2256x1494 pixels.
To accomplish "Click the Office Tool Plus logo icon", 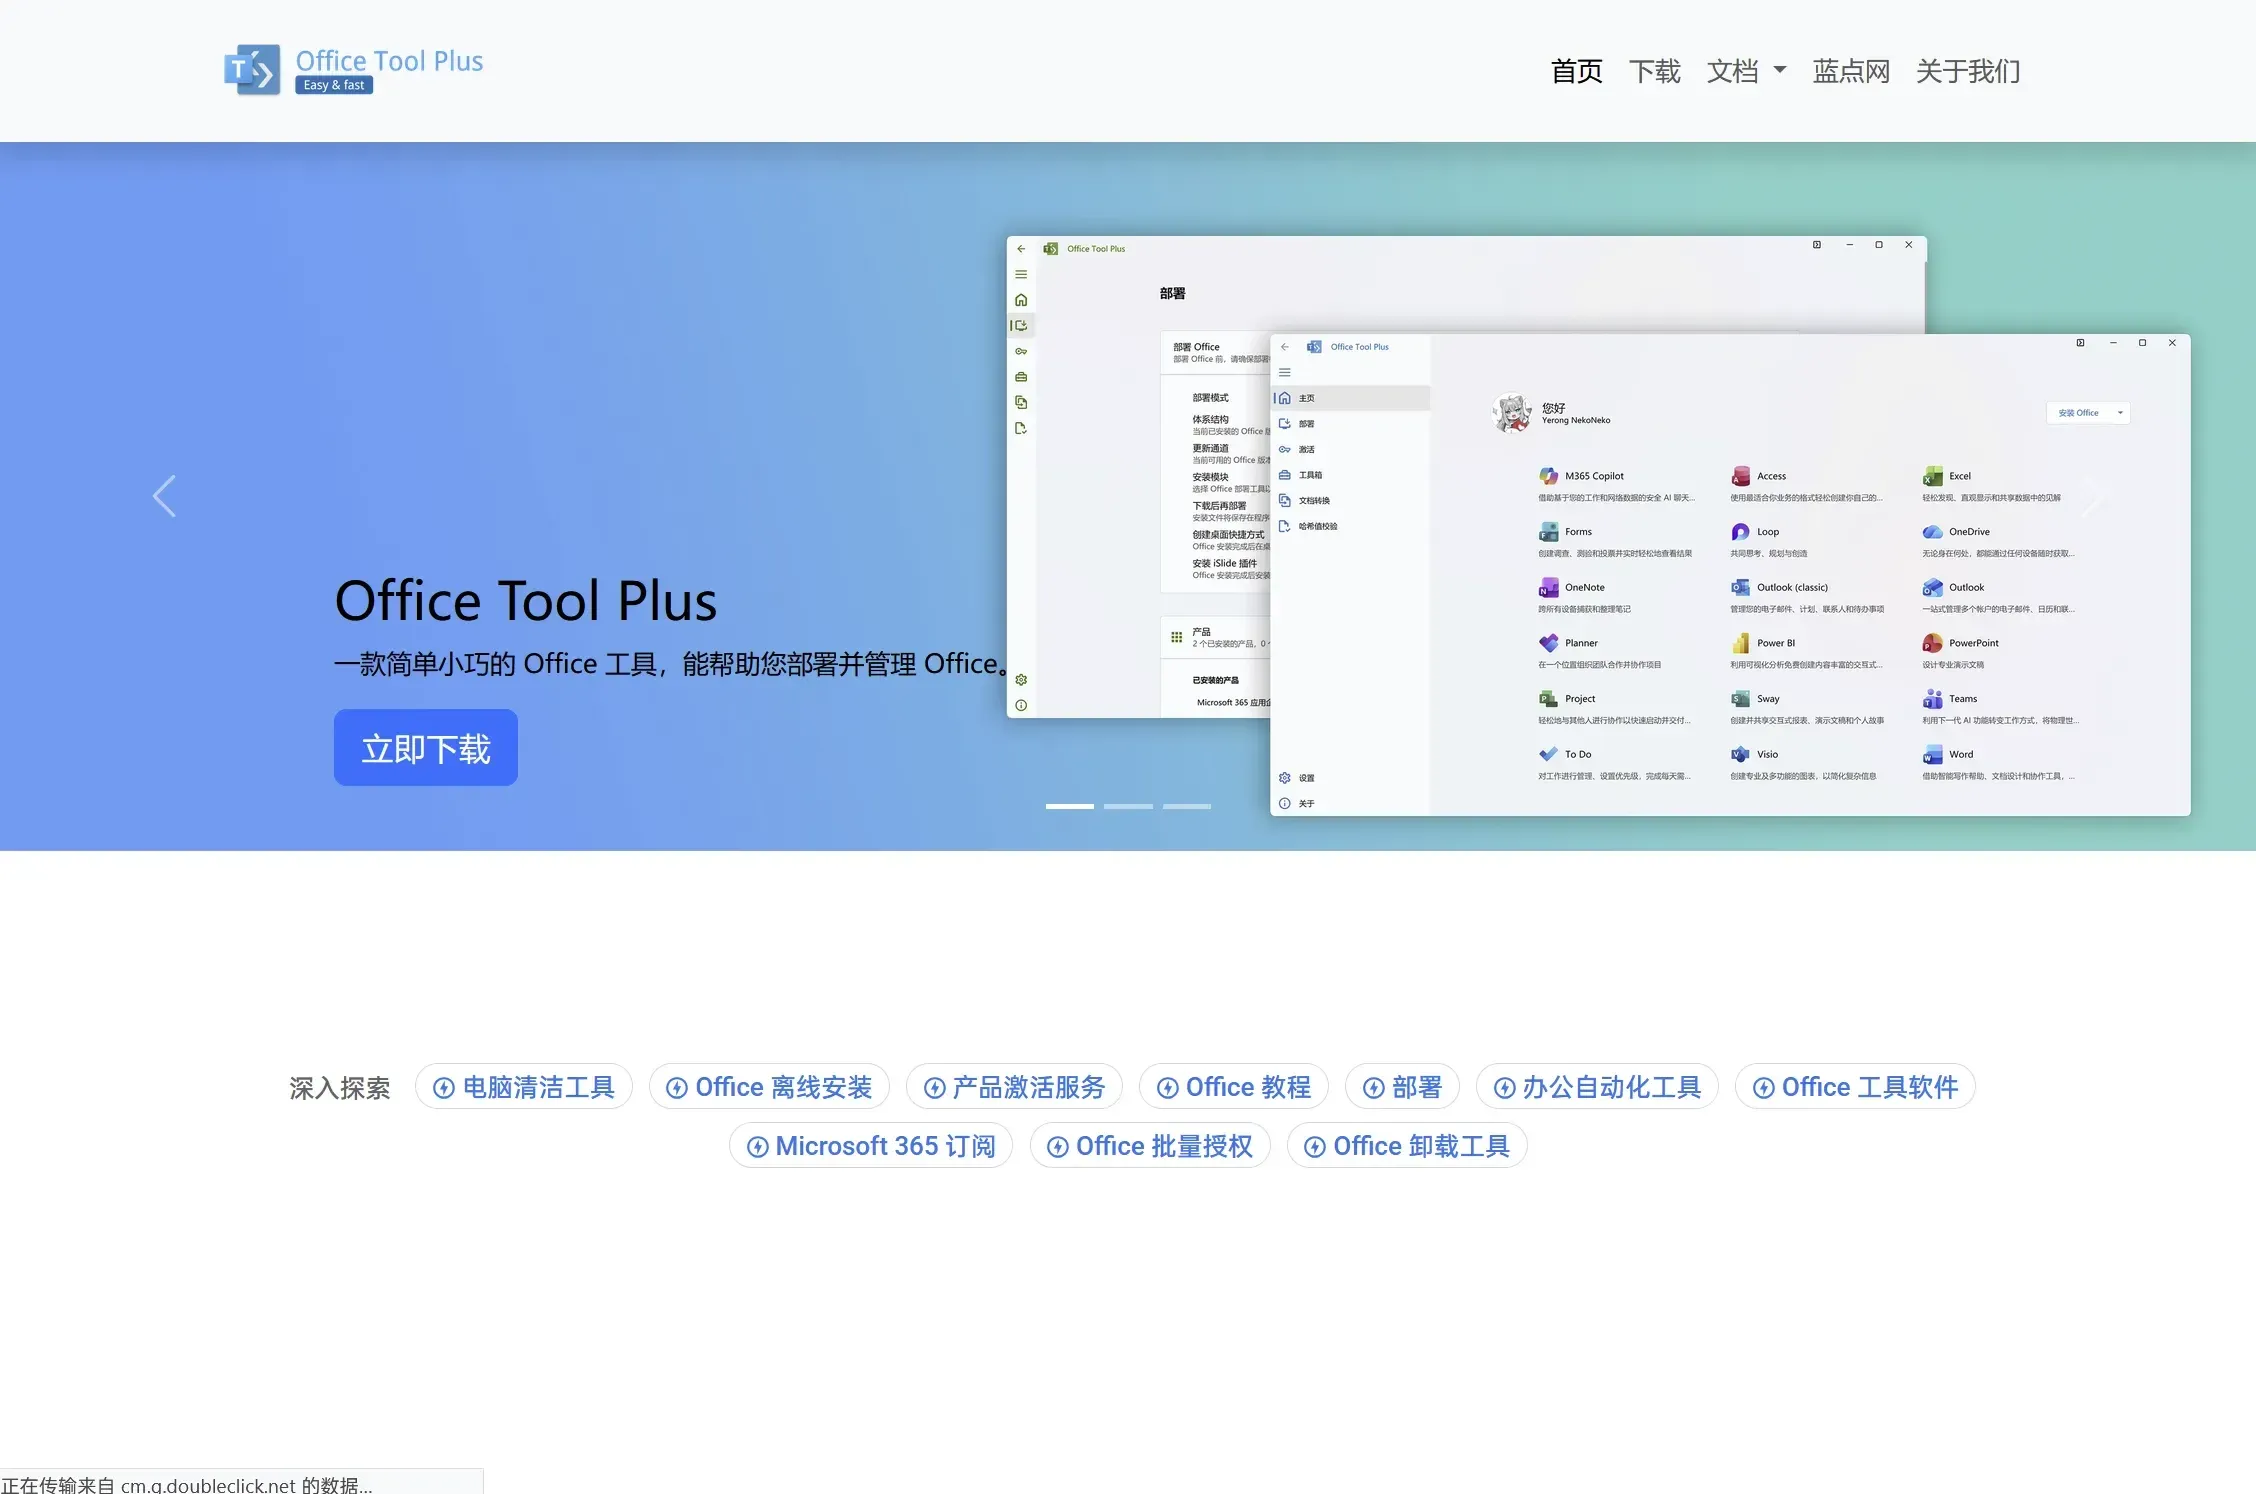I will (252, 70).
